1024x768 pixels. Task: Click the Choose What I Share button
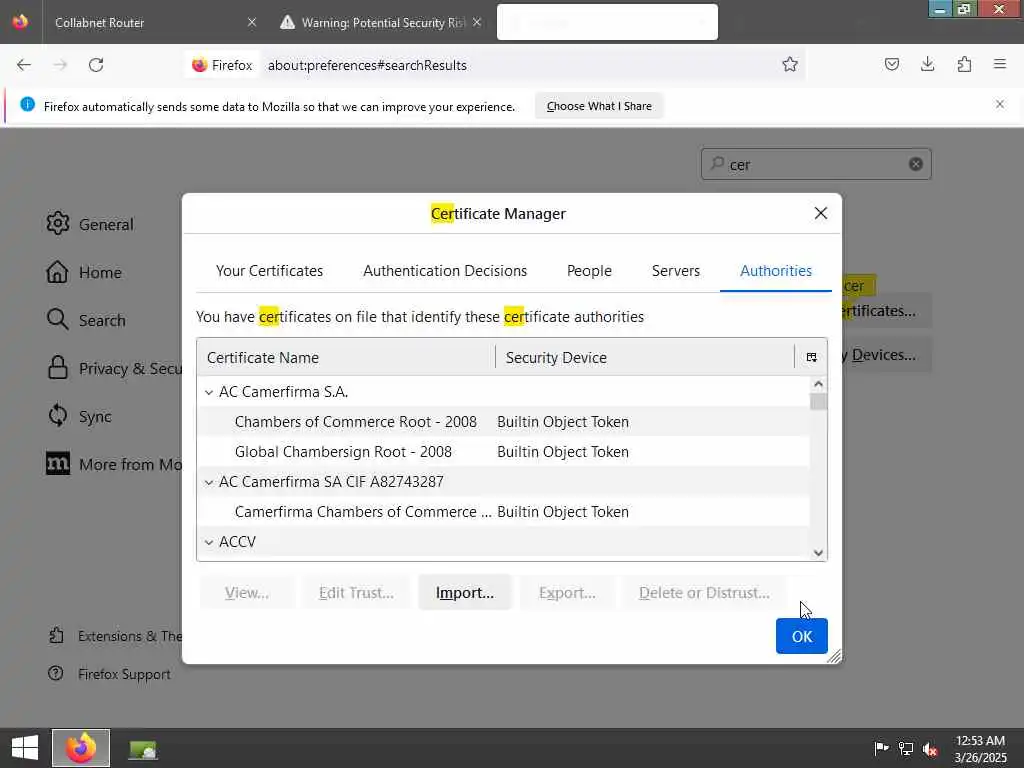(599, 106)
